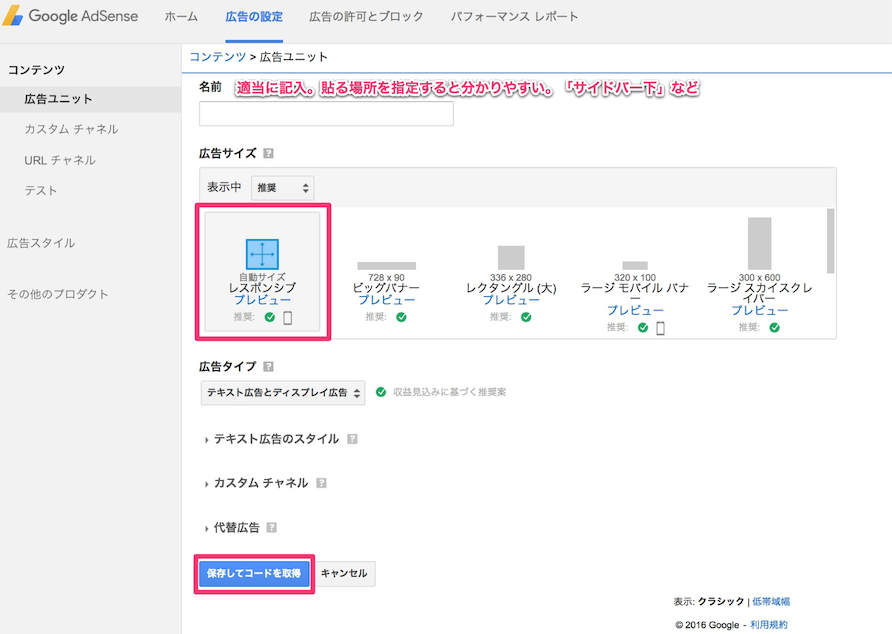
Task: Switch to the パフォーマンス レポート tab
Action: [x=514, y=17]
